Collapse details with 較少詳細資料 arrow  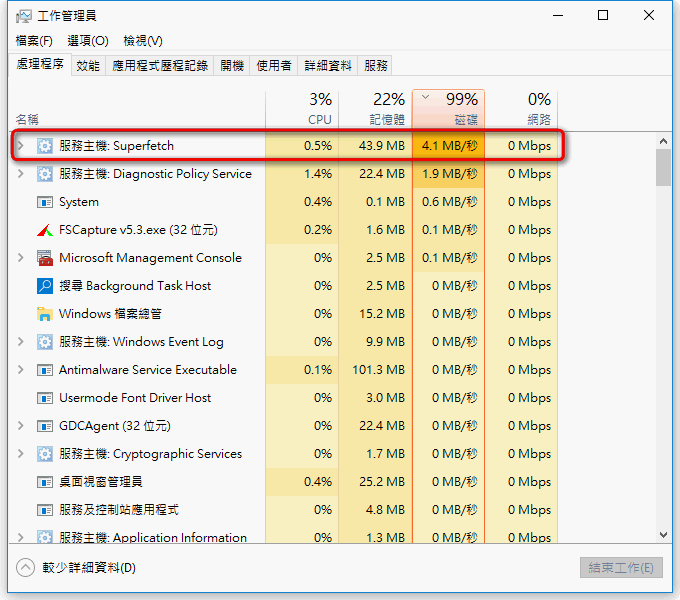pos(25,567)
